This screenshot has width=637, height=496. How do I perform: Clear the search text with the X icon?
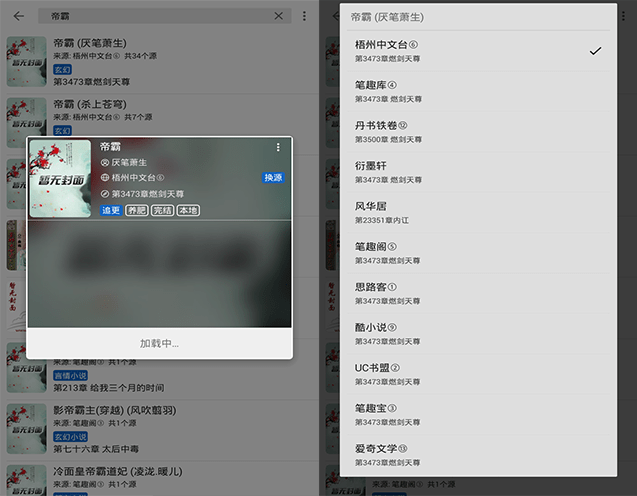coord(279,16)
